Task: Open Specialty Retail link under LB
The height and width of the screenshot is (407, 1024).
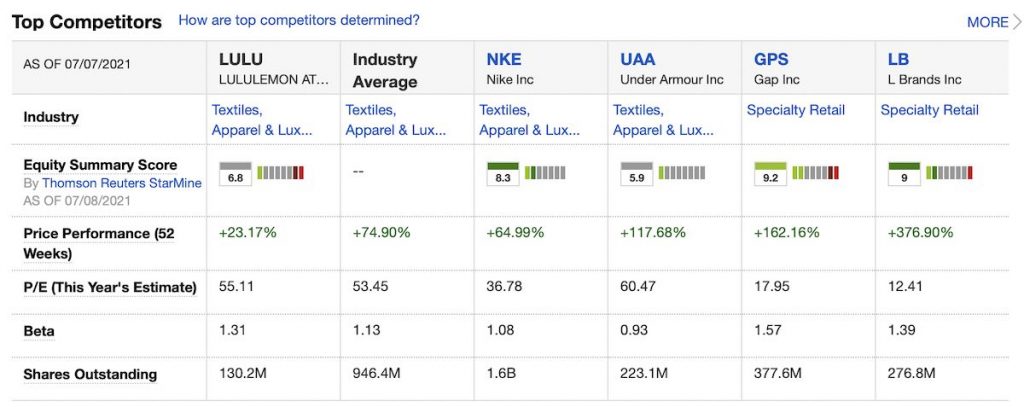Action: [929, 110]
